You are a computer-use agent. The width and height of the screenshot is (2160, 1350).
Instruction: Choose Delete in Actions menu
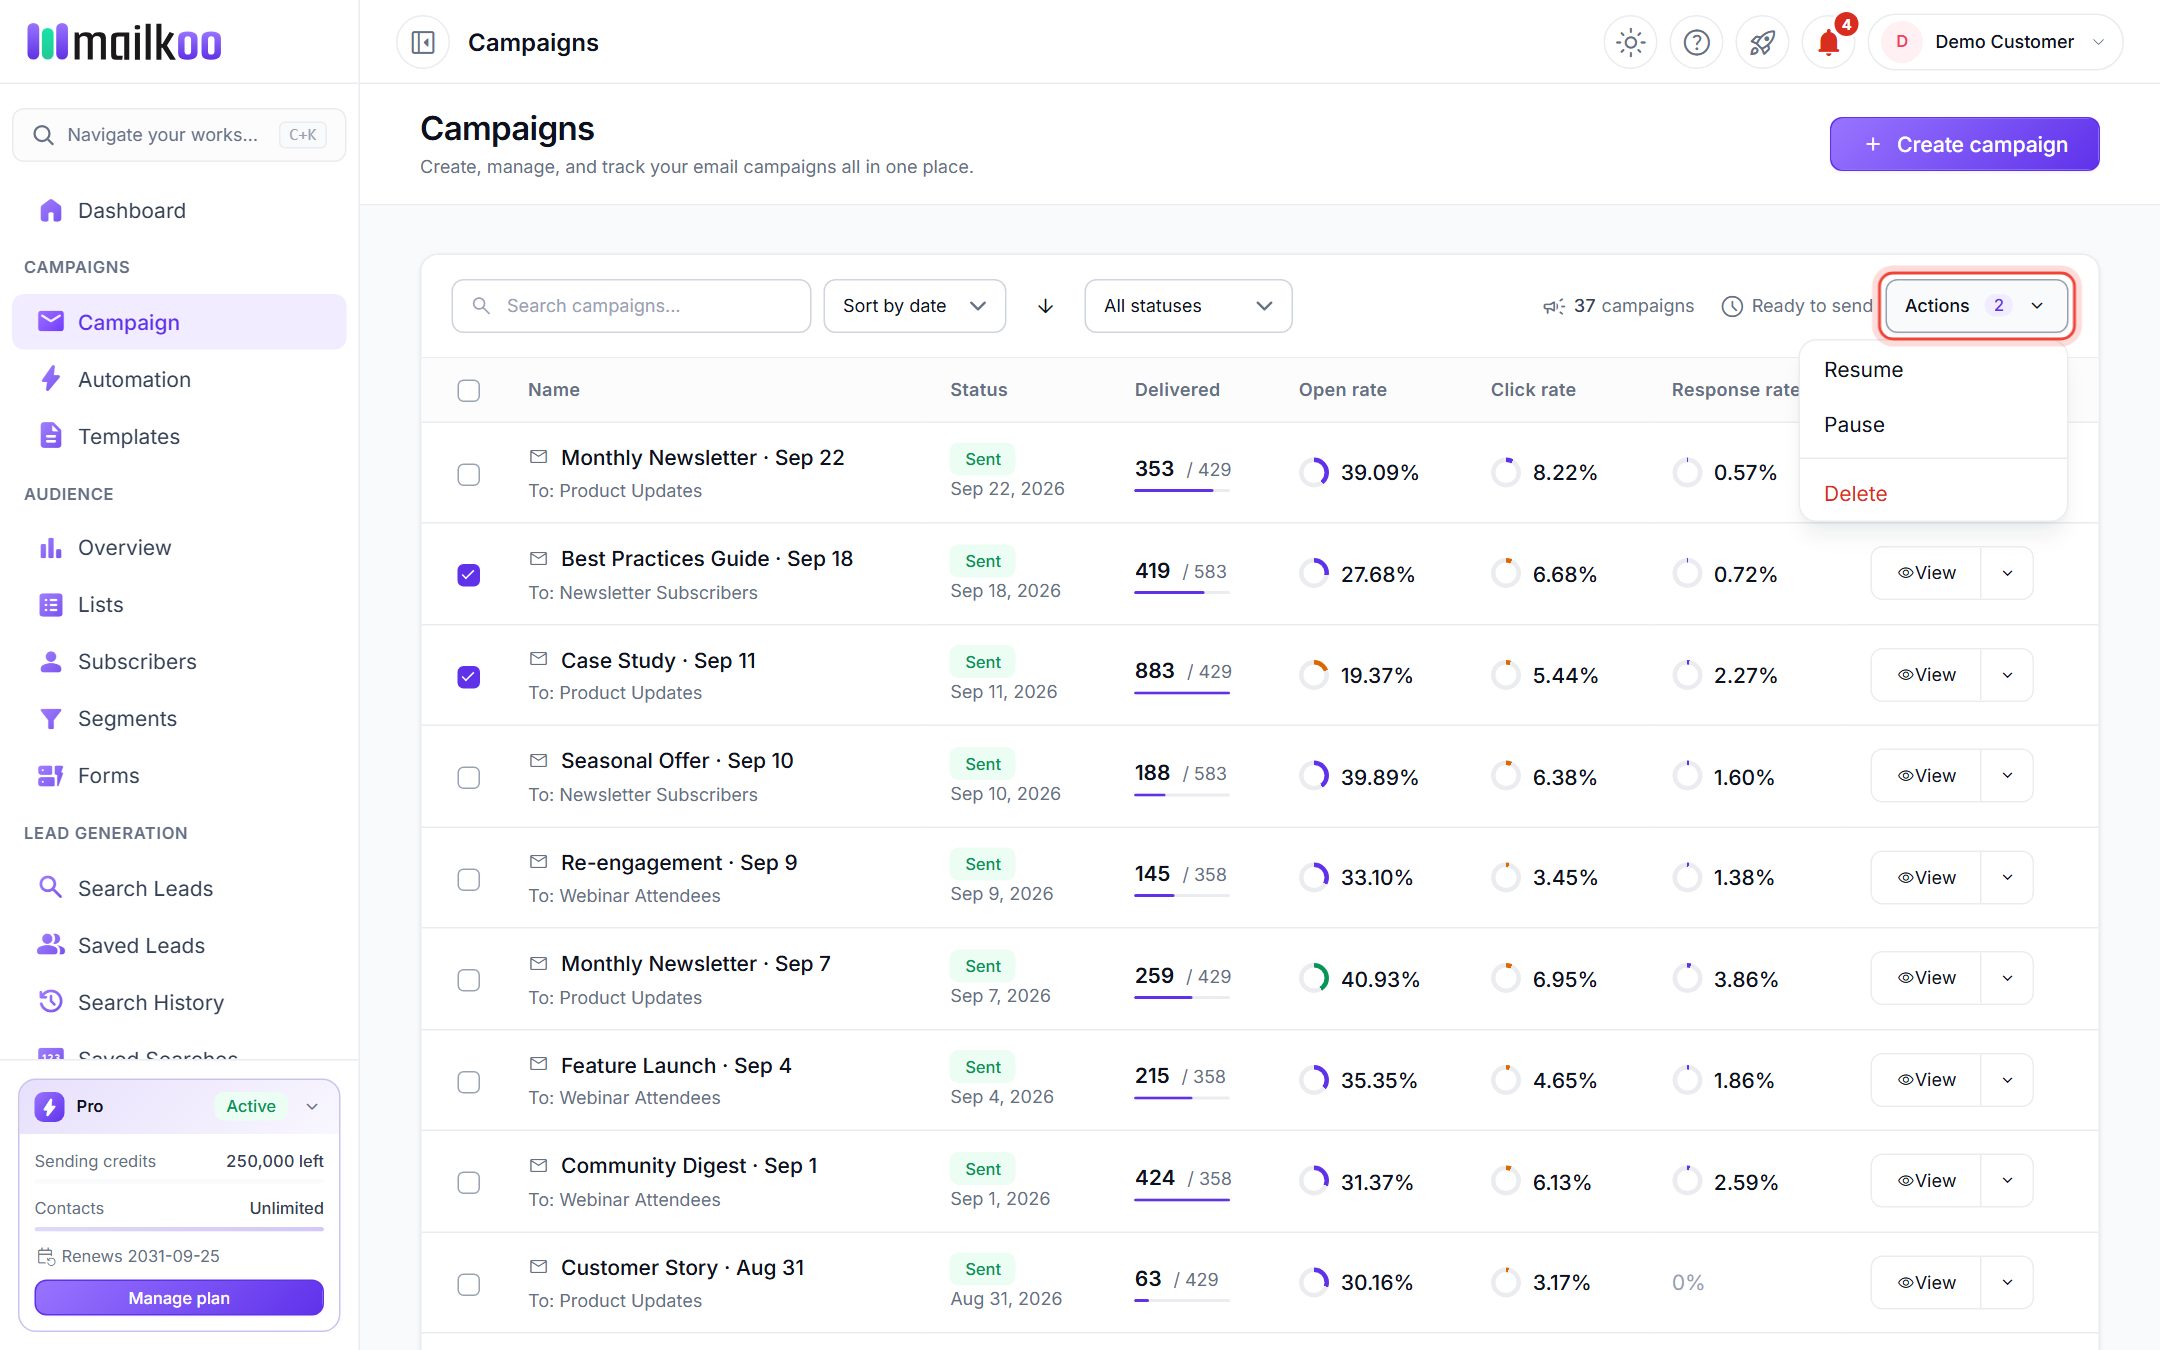(1933, 494)
